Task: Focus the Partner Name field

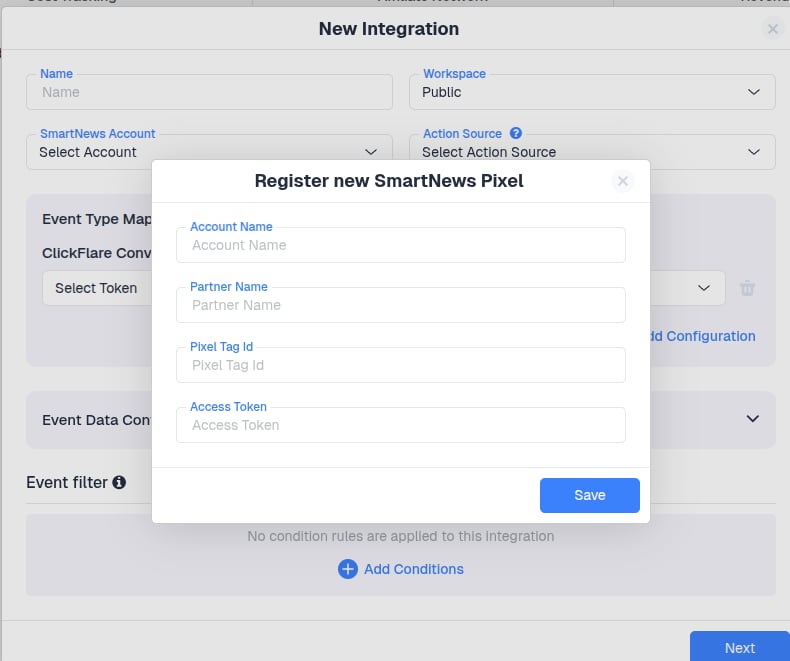Action: point(401,305)
